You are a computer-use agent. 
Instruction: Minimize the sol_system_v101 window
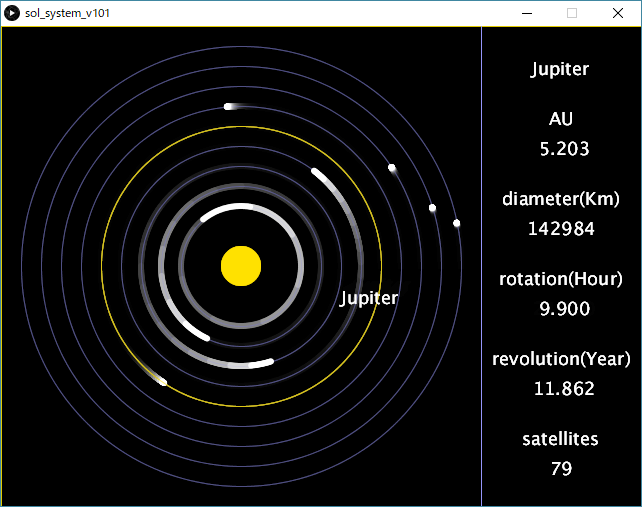pyautogui.click(x=527, y=13)
